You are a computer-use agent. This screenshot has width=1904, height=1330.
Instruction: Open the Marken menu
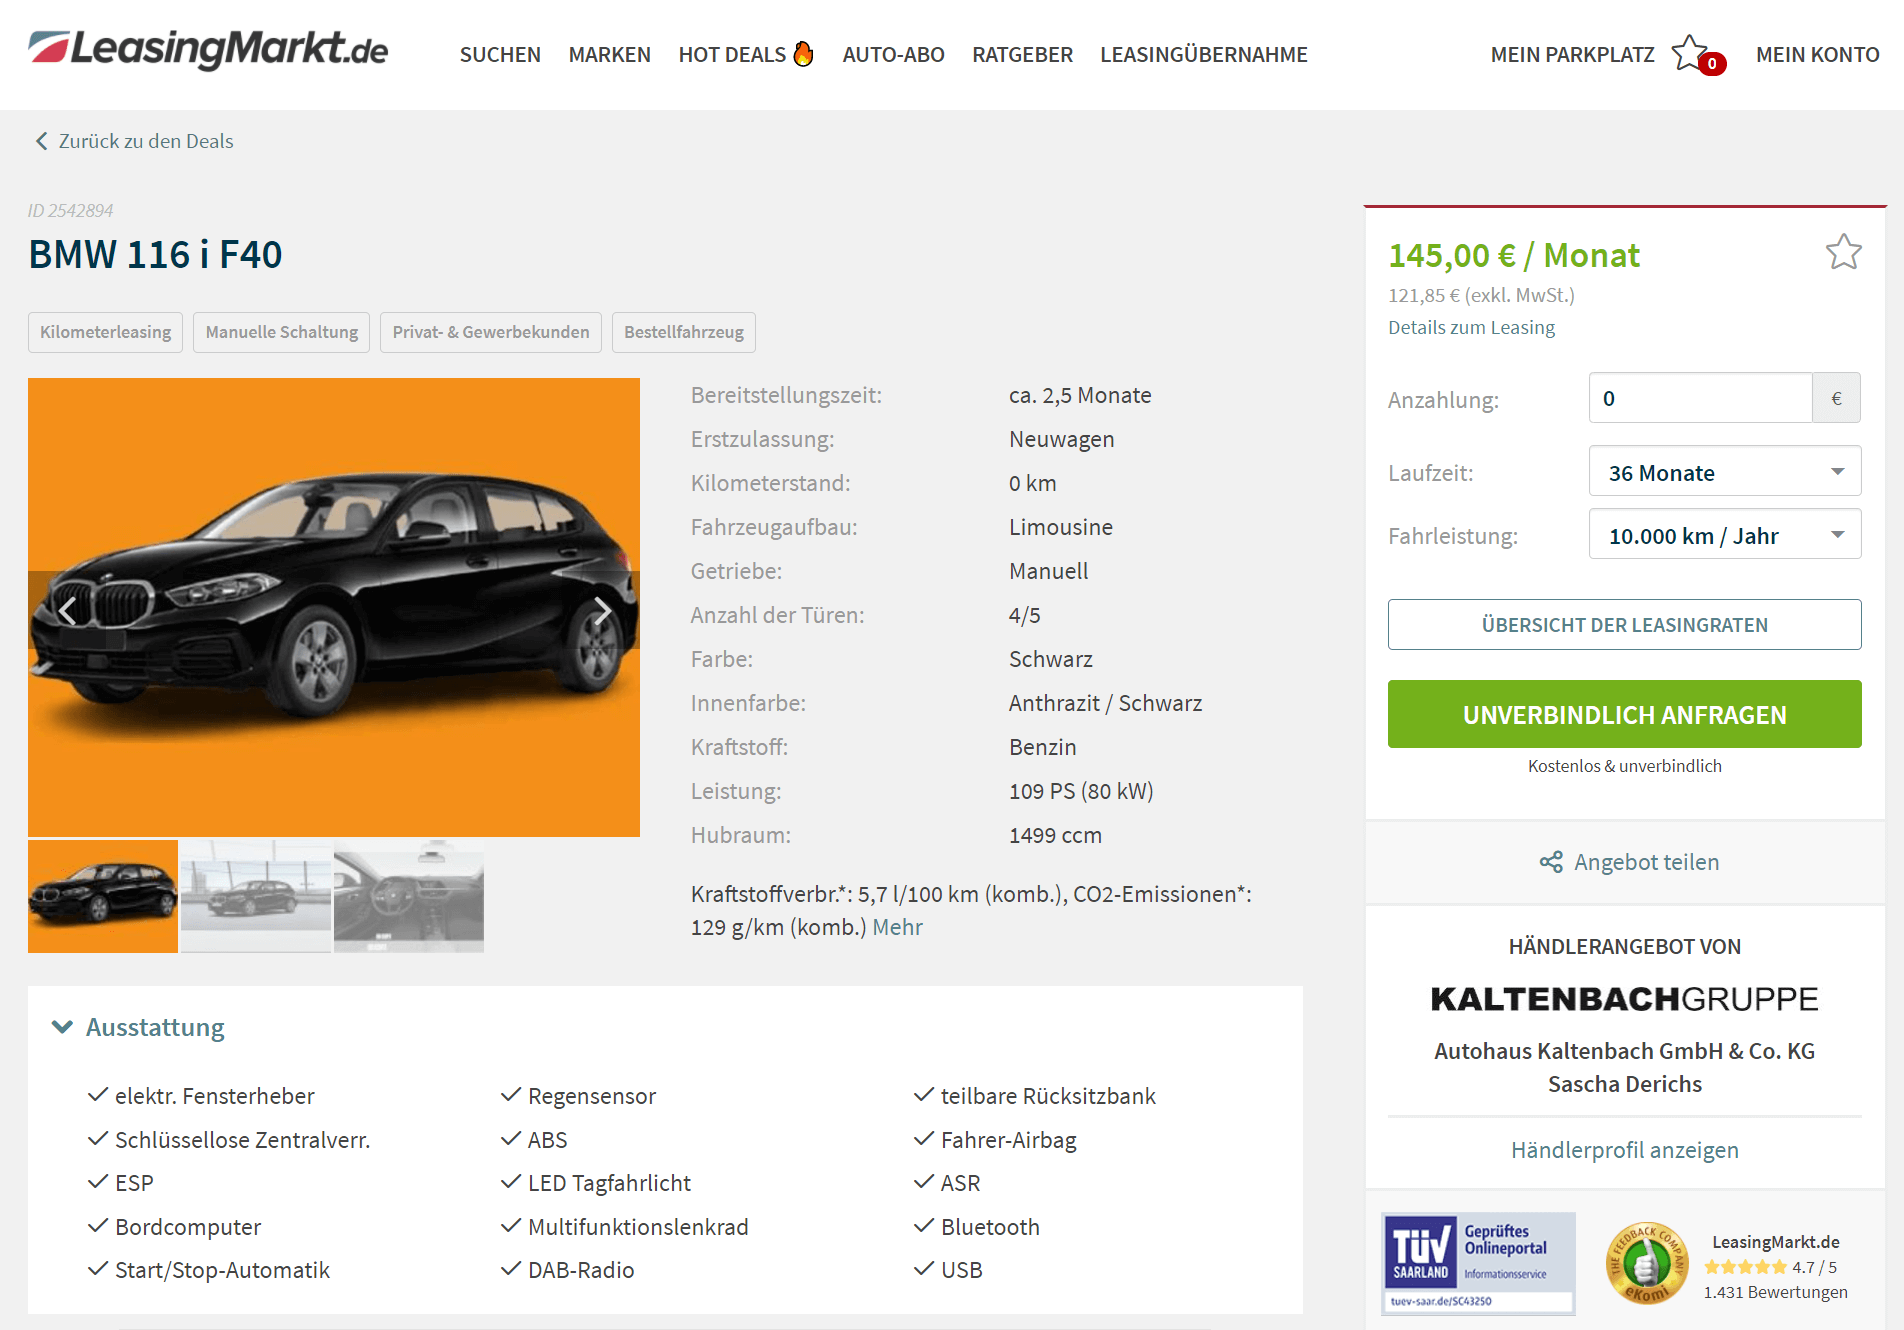pyautogui.click(x=609, y=54)
